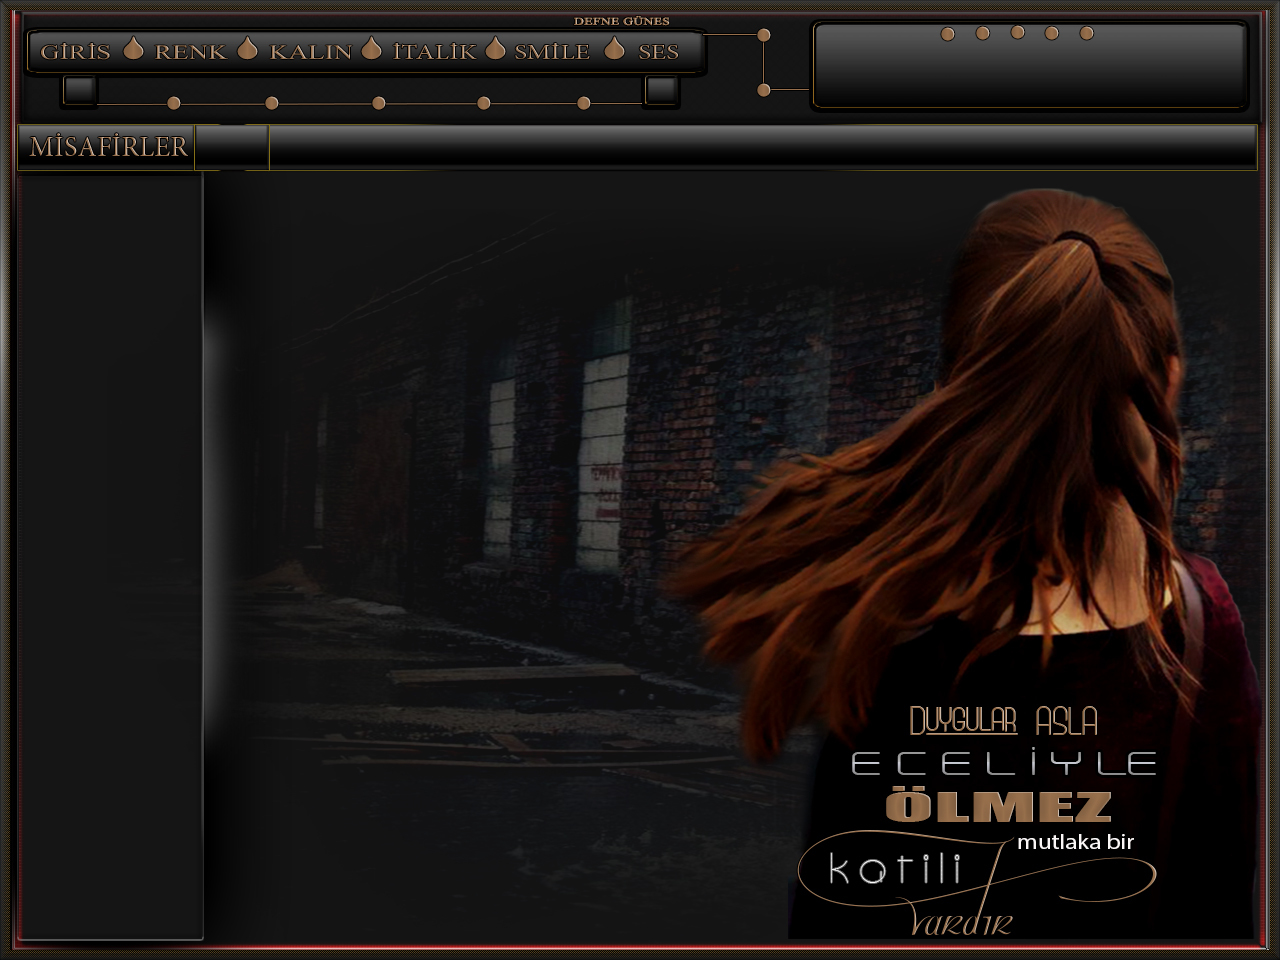The image size is (1280, 960).
Task: Open the SMİLE emoticon menu
Action: pyautogui.click(x=552, y=52)
